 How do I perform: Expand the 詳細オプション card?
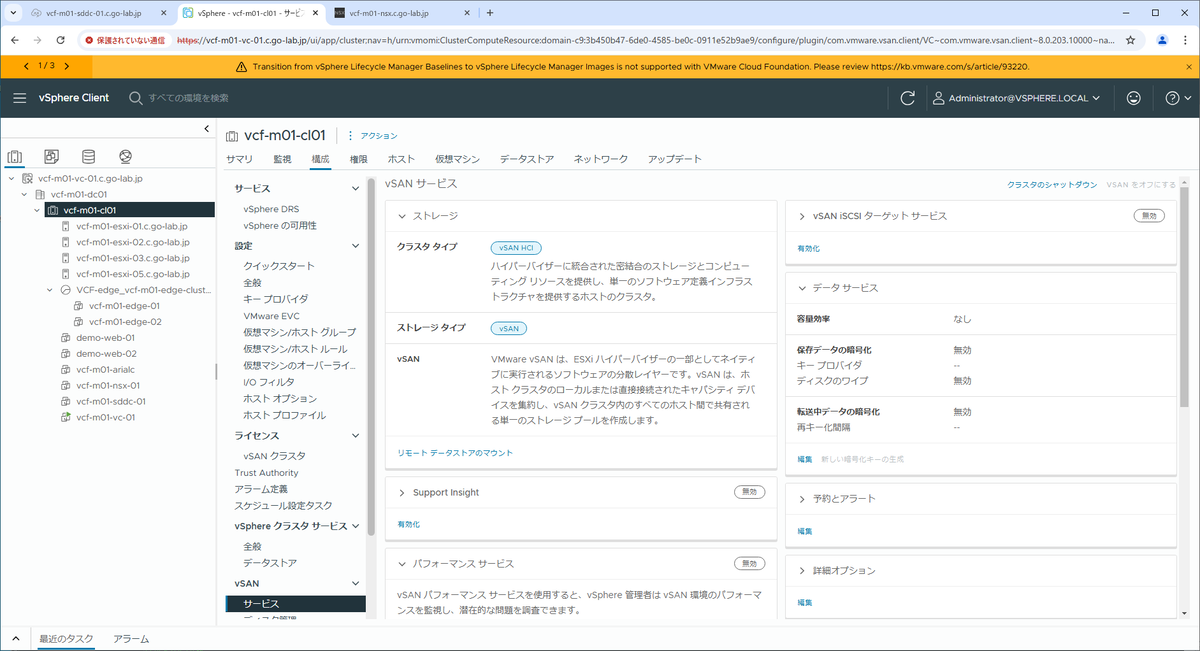click(803, 570)
